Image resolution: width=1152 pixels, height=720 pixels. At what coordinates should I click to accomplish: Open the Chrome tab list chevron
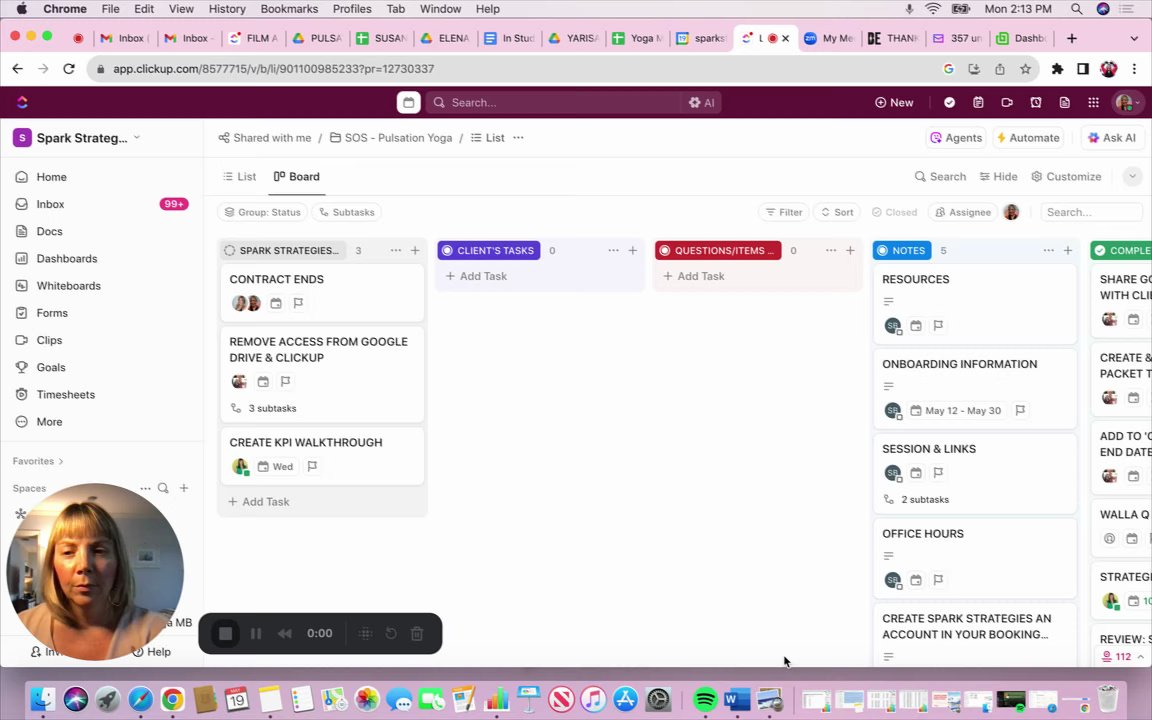[1134, 38]
